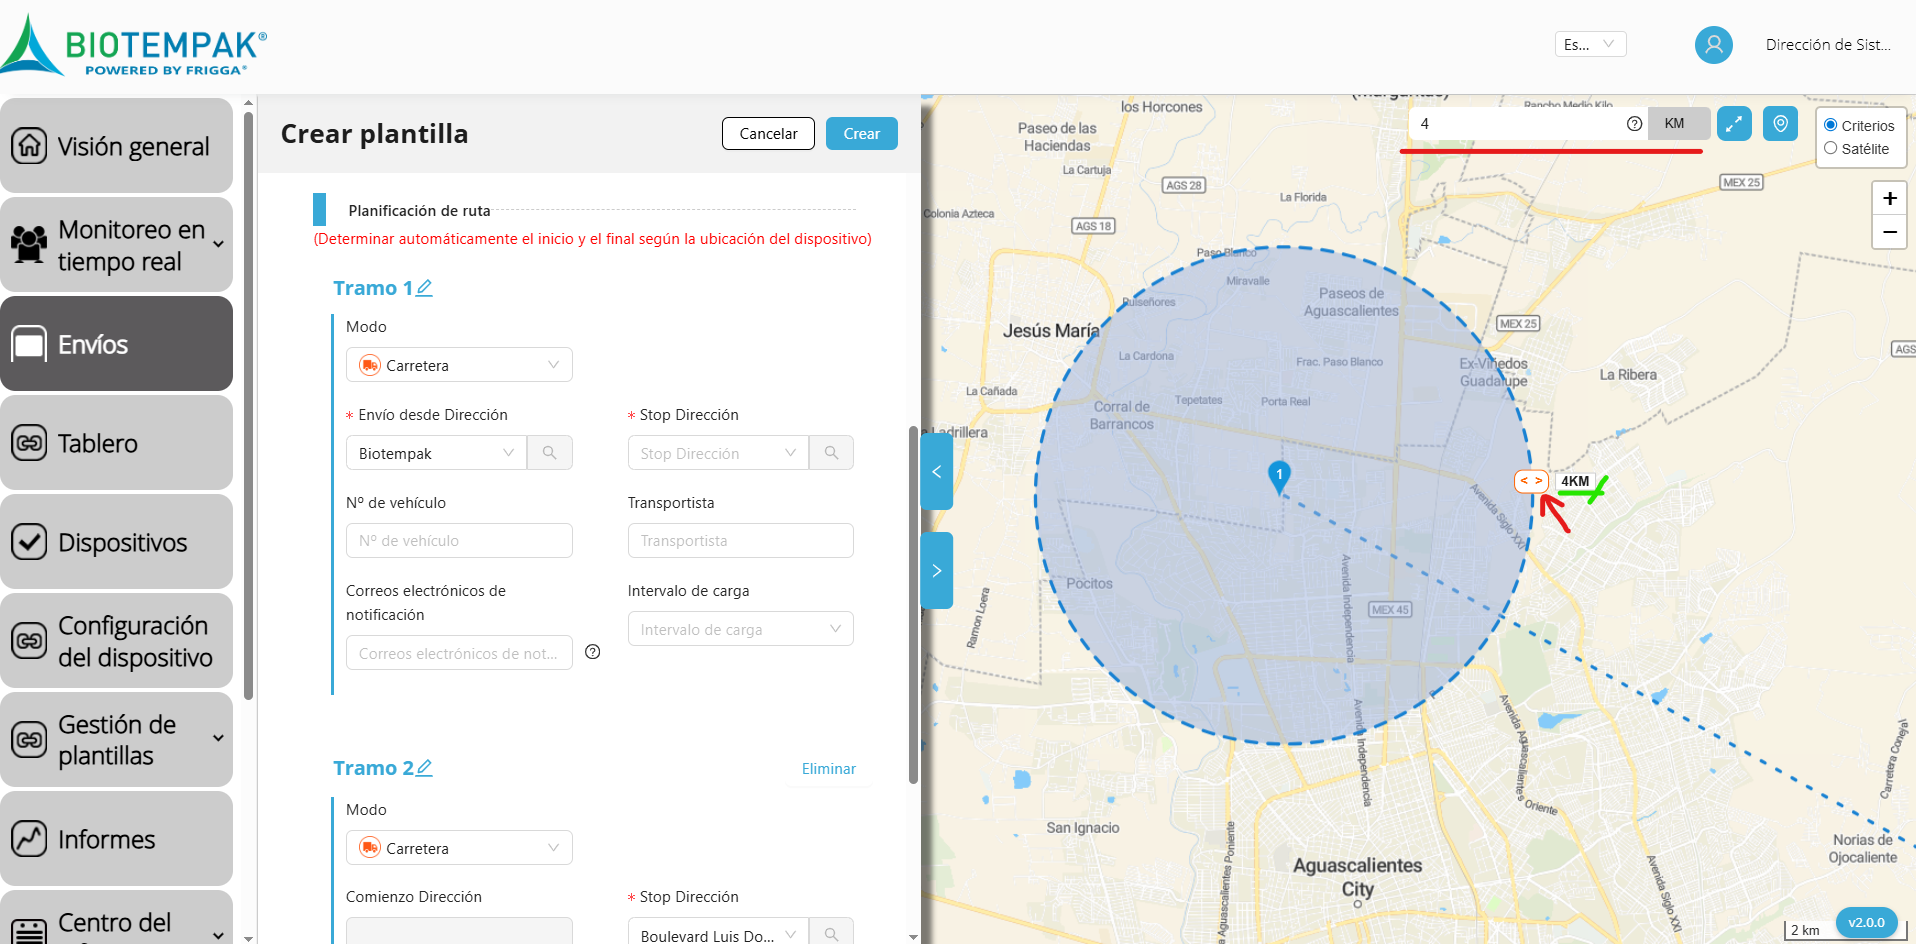Viewport: 1916px width, 944px height.
Task: Open the language selector dropdown
Action: pos(1590,44)
